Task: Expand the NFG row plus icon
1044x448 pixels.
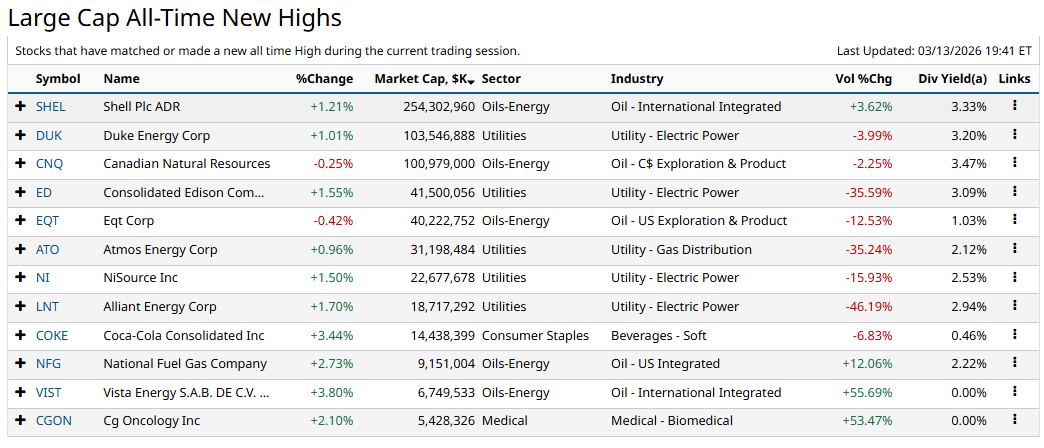Action: click(x=20, y=364)
